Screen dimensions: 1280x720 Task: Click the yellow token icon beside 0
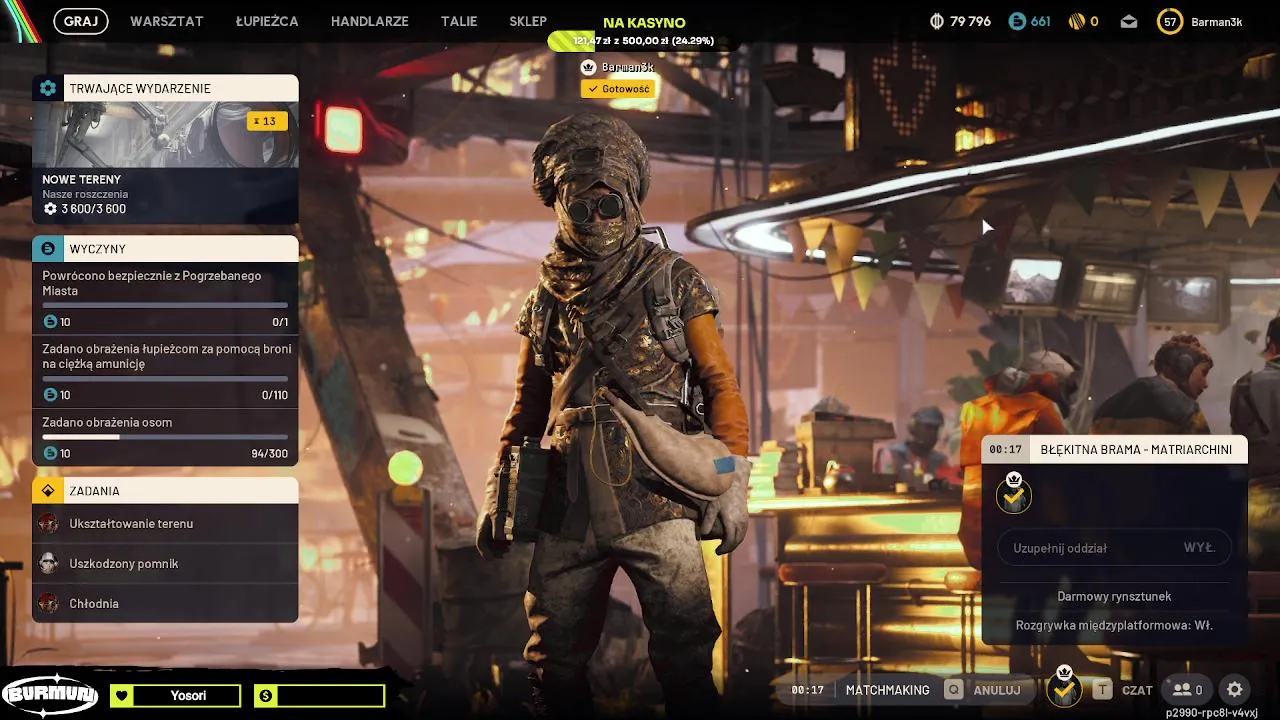(1077, 21)
